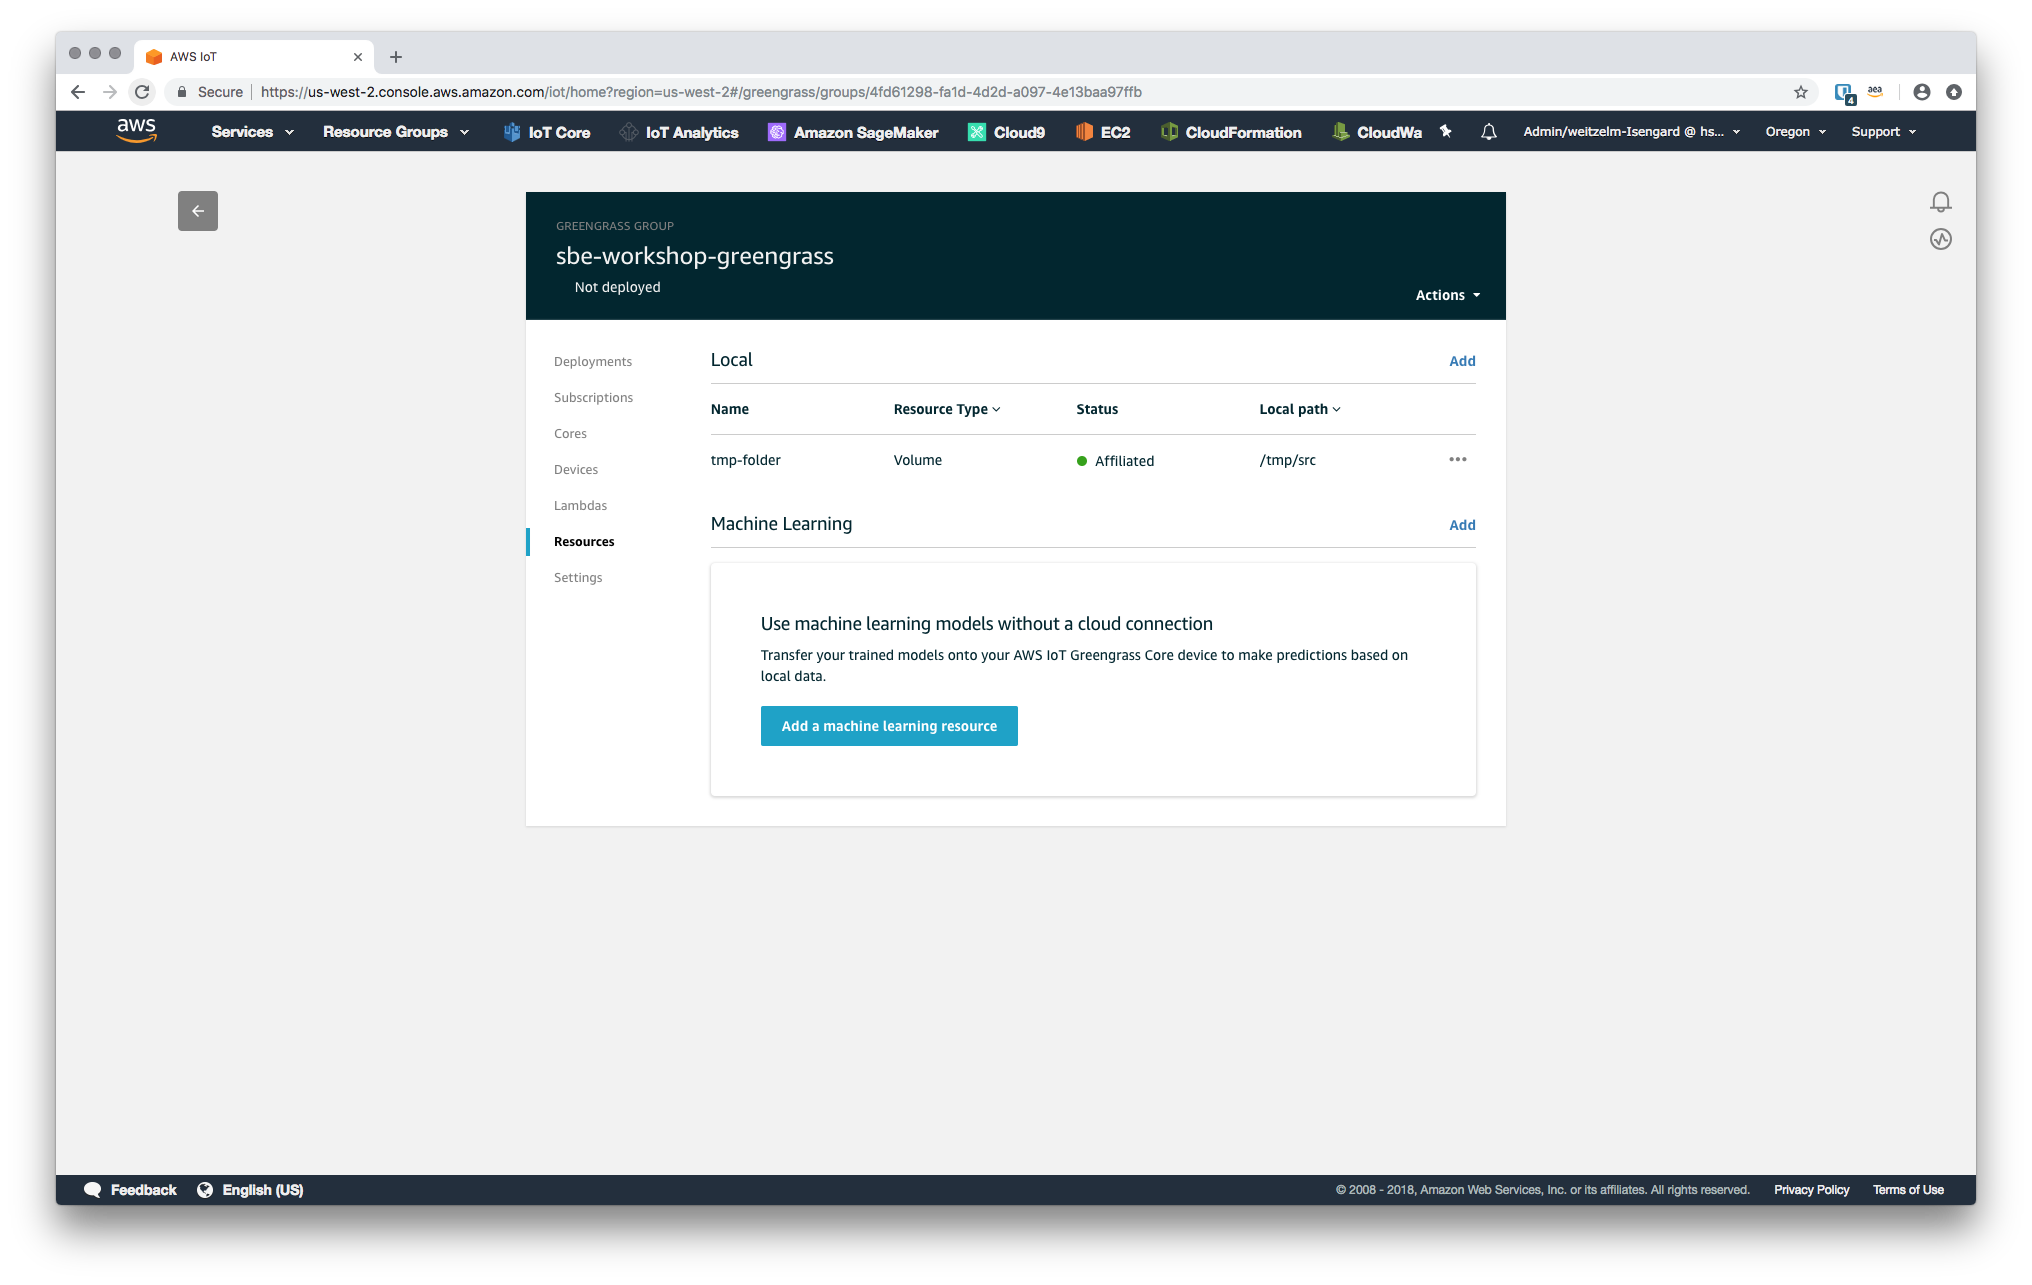2032x1285 pixels.
Task: Open the activity monitor icon below bell
Action: tap(1940, 239)
